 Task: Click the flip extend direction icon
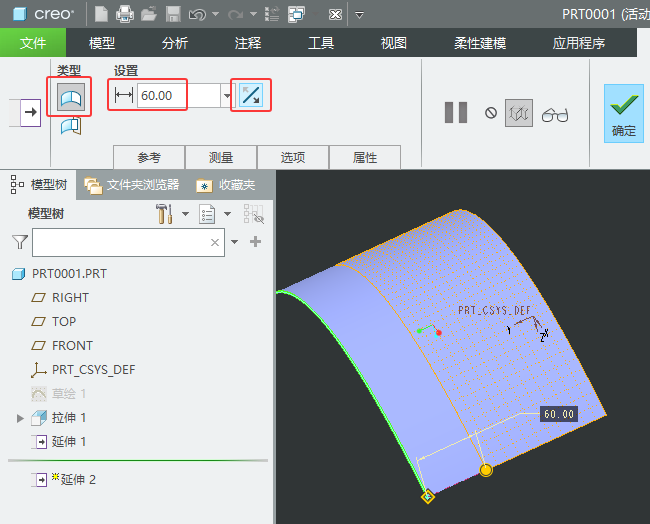pos(251,95)
